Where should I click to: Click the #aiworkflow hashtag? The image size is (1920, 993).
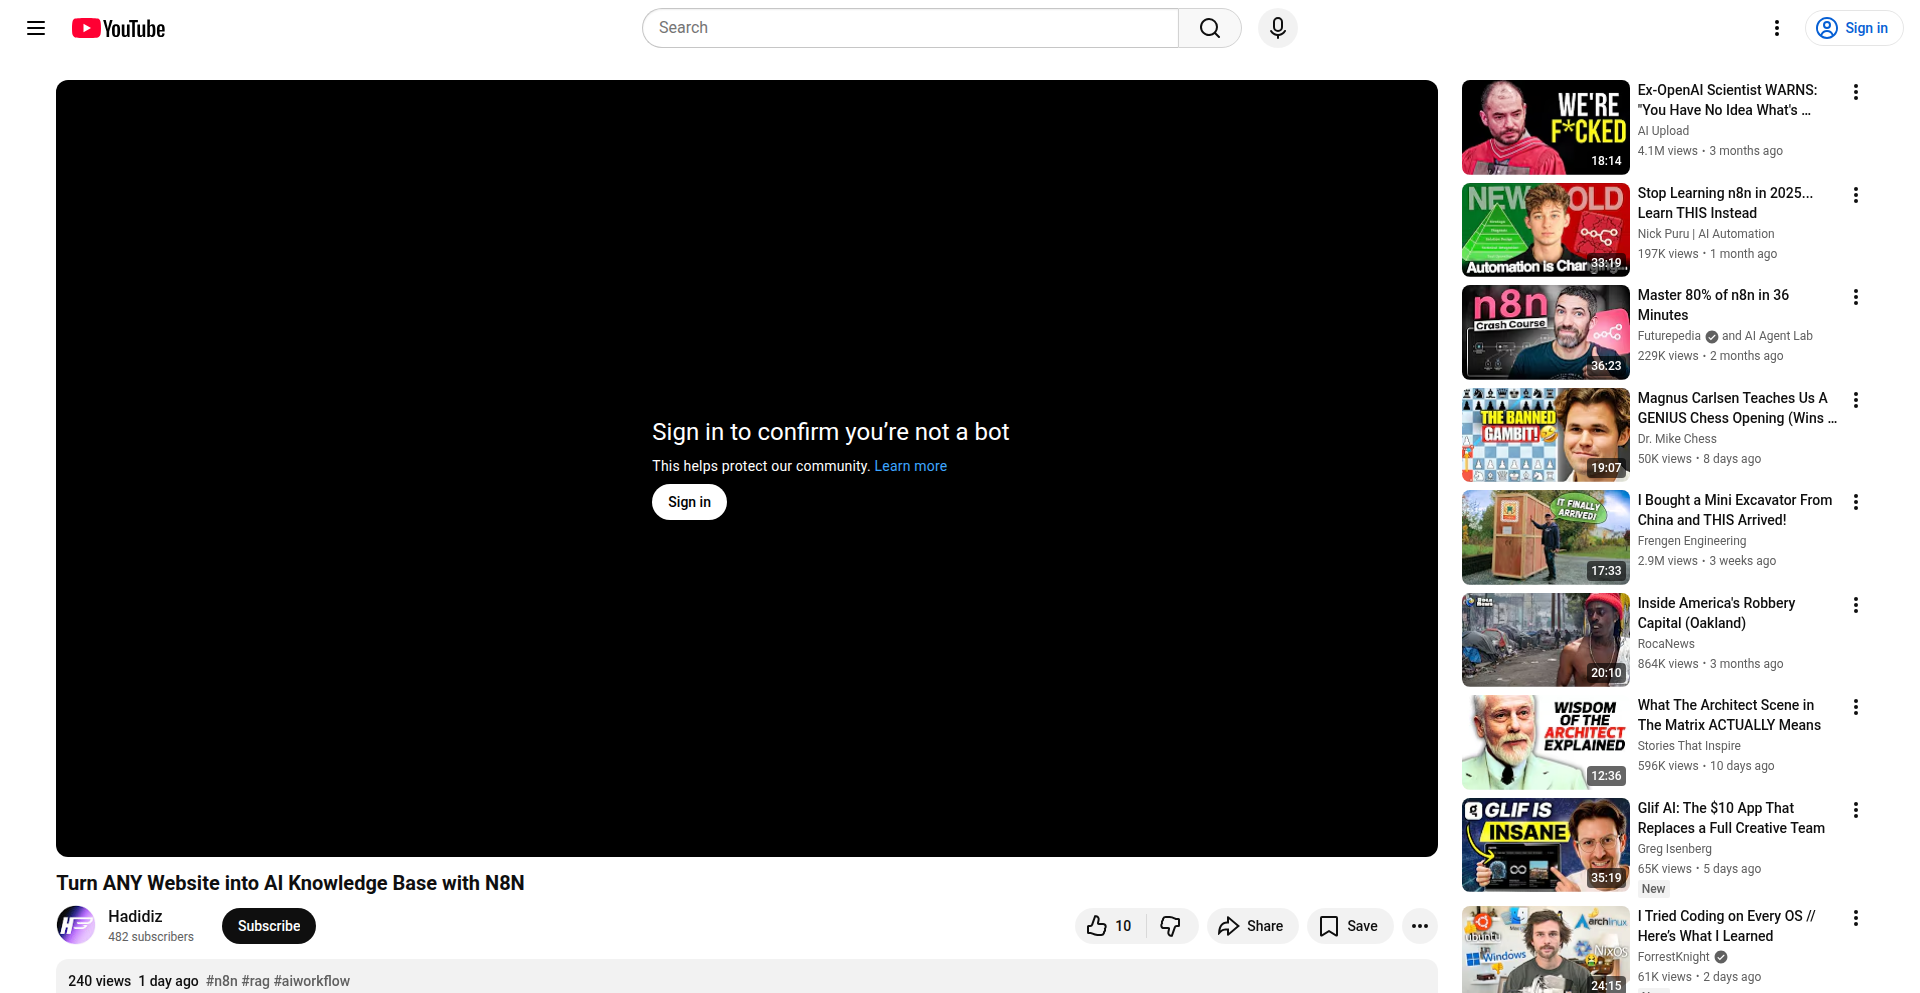point(312,981)
